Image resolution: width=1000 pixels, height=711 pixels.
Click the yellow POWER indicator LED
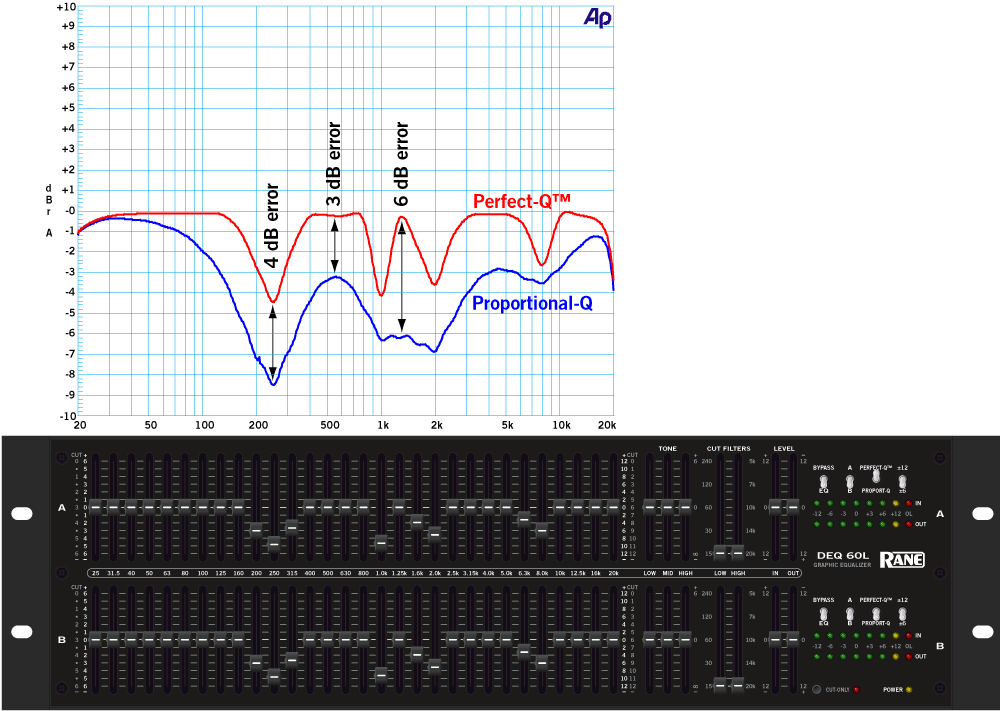[909, 689]
